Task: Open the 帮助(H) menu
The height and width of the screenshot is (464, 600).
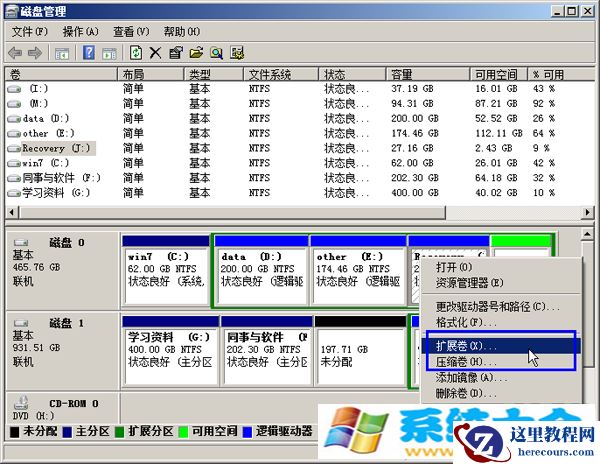Action: pyautogui.click(x=182, y=31)
